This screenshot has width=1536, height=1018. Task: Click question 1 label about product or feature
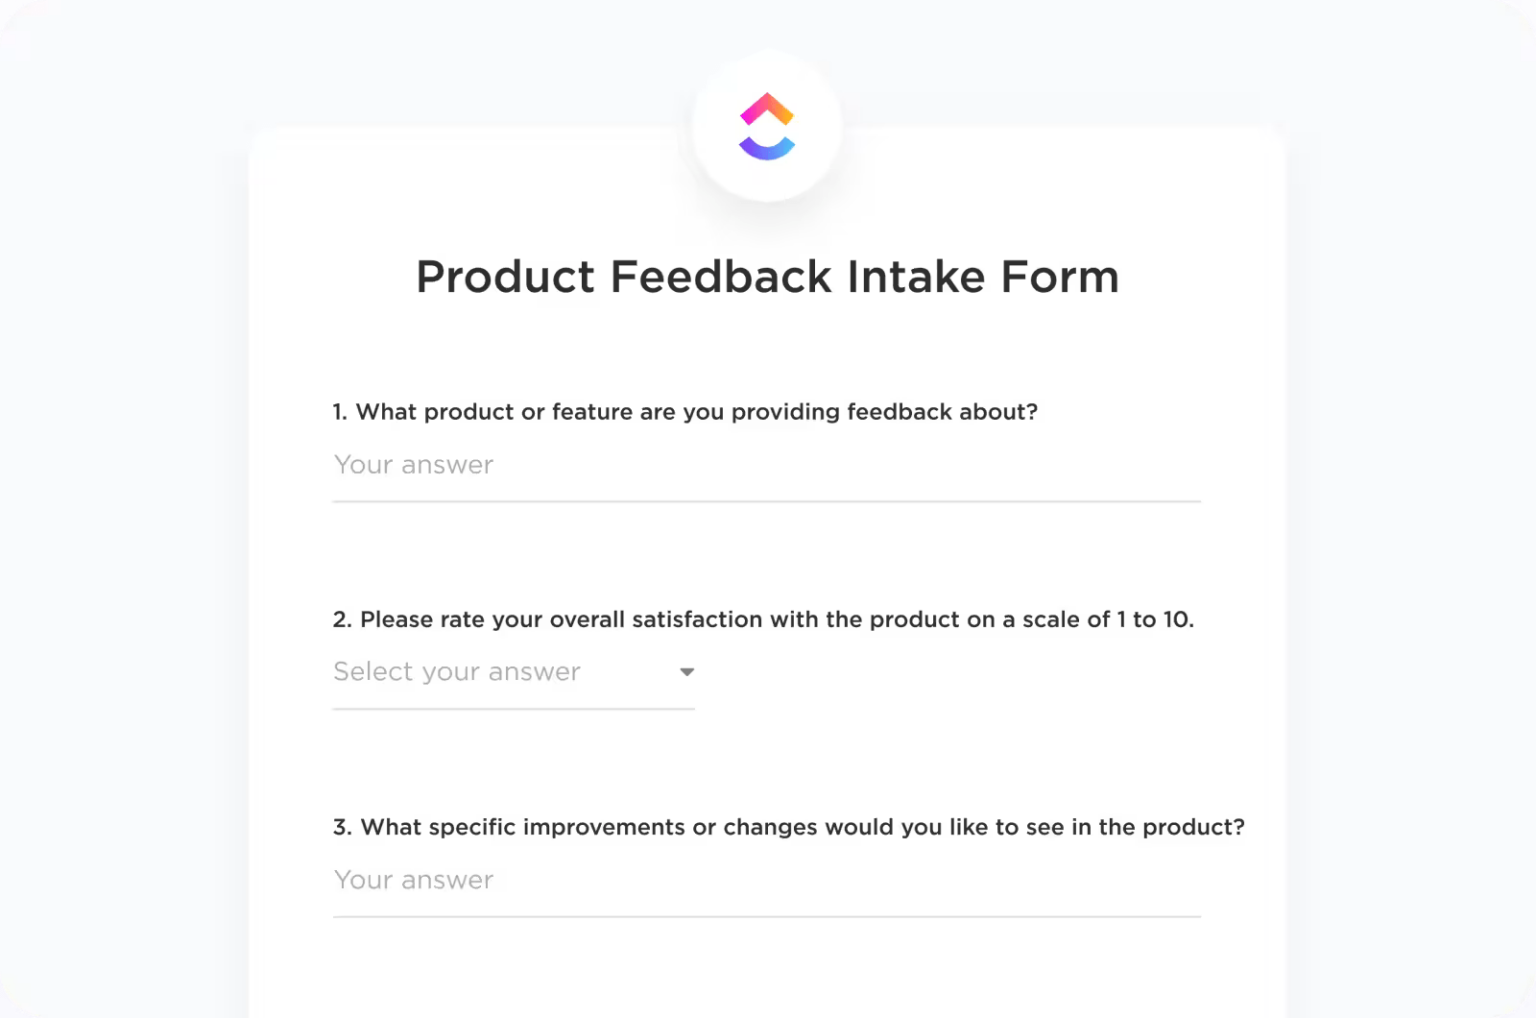pos(685,412)
